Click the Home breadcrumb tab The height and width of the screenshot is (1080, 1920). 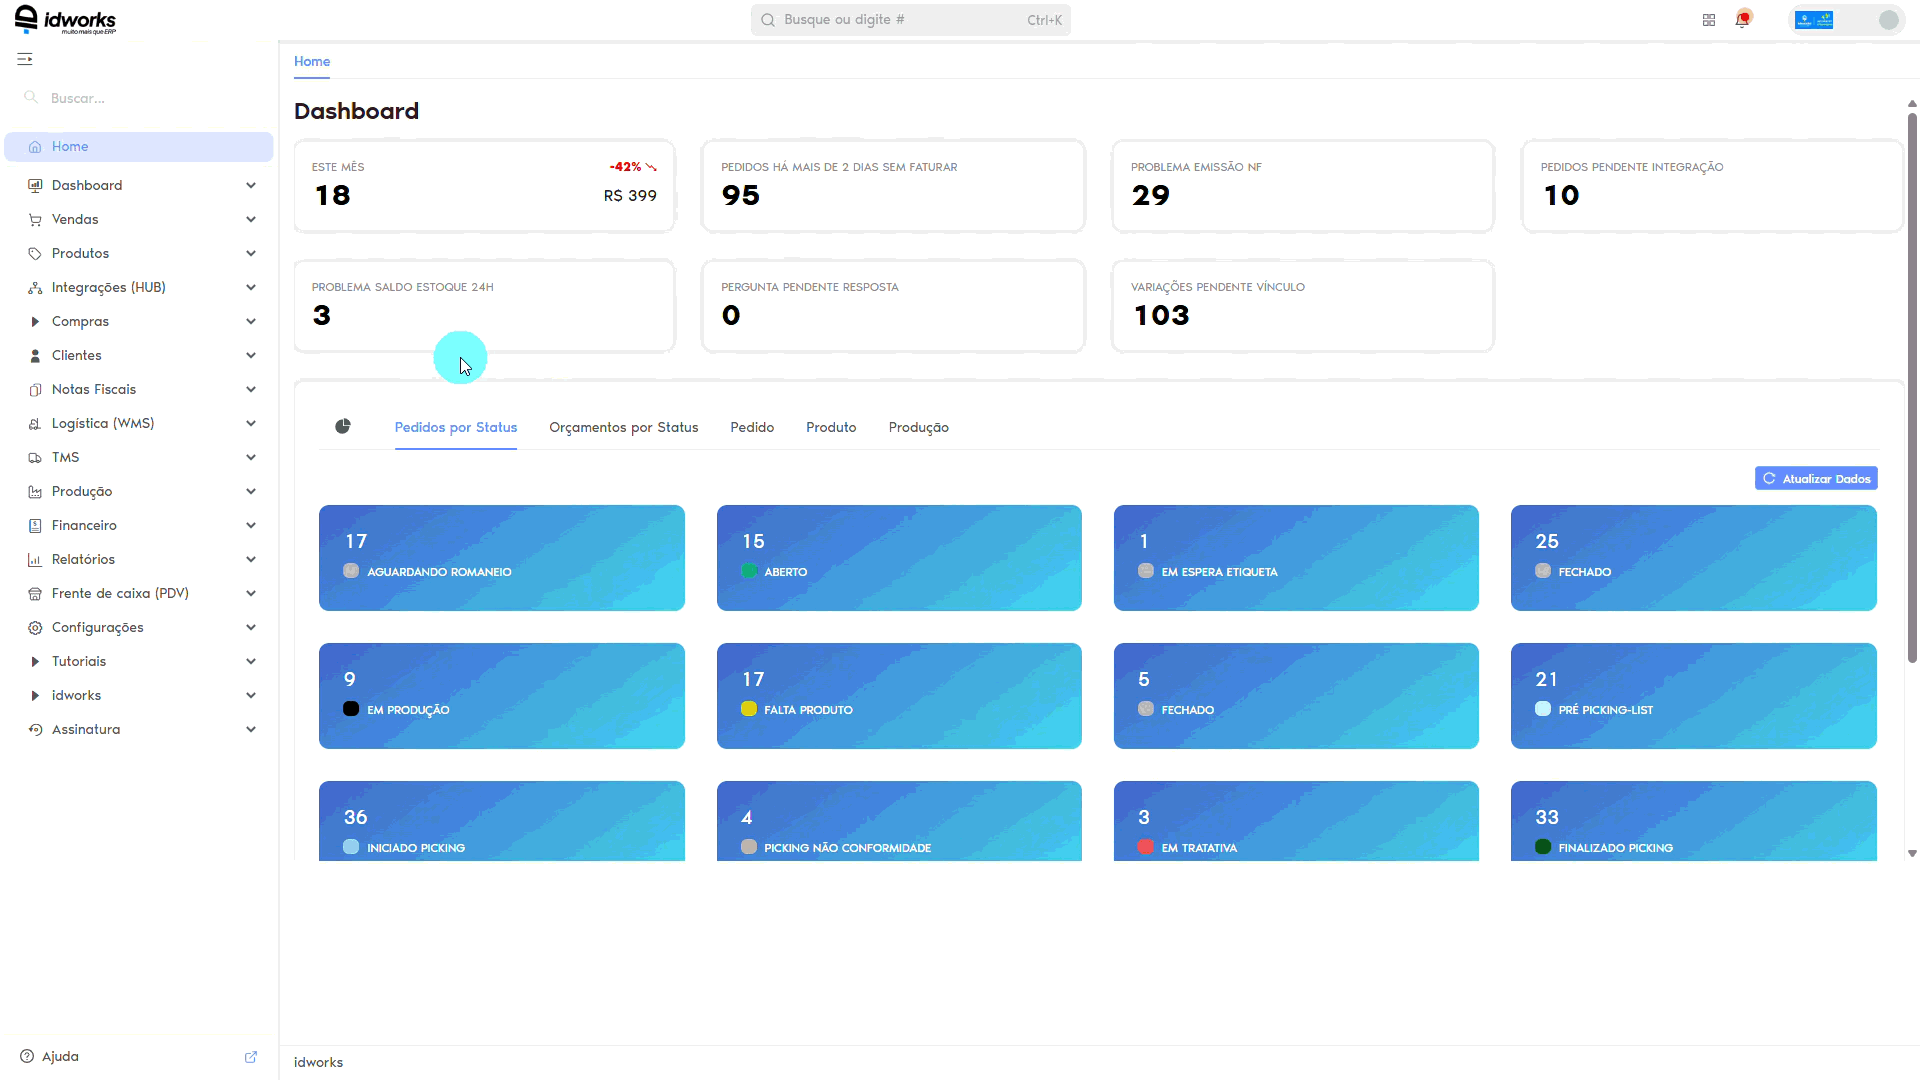pyautogui.click(x=312, y=61)
